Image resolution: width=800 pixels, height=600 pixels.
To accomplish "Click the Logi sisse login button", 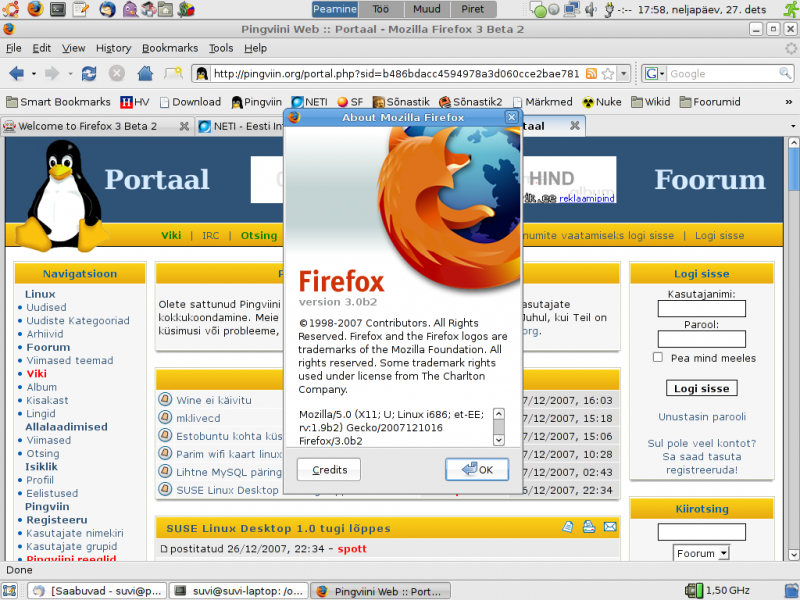I will (x=702, y=388).
